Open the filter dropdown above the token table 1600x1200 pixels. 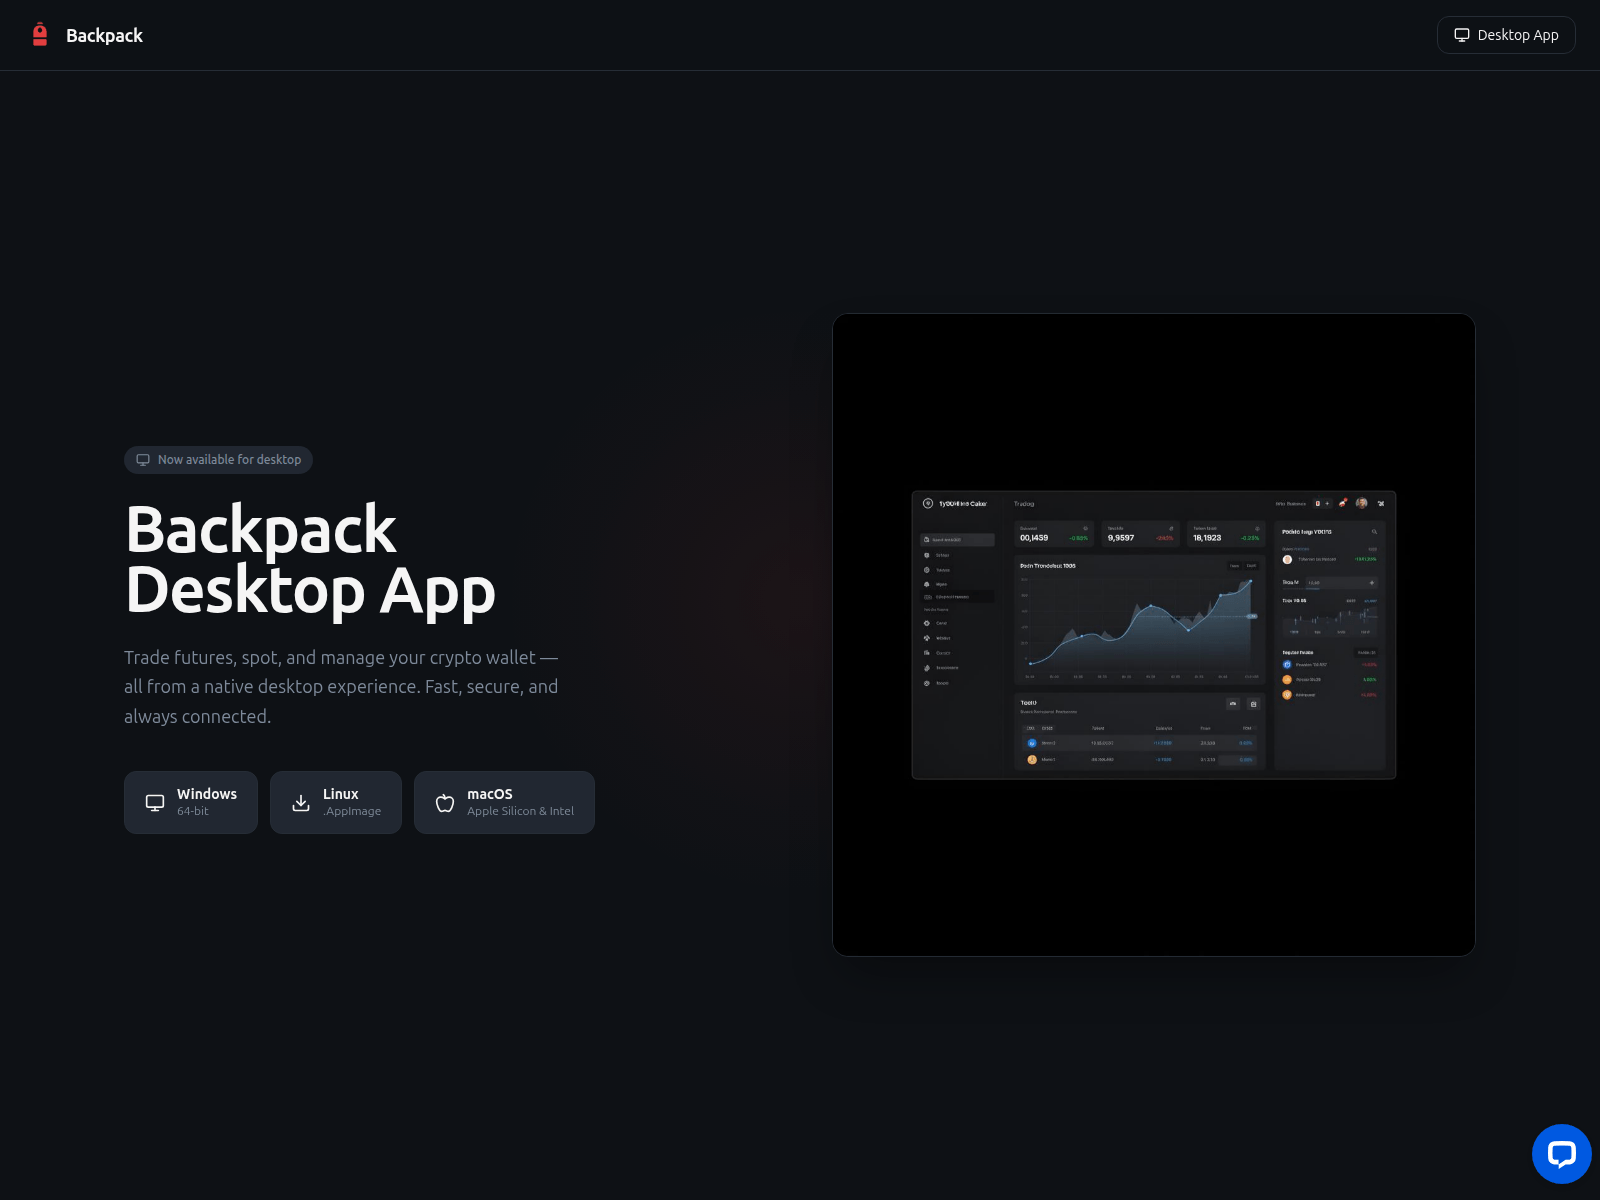coord(1232,704)
